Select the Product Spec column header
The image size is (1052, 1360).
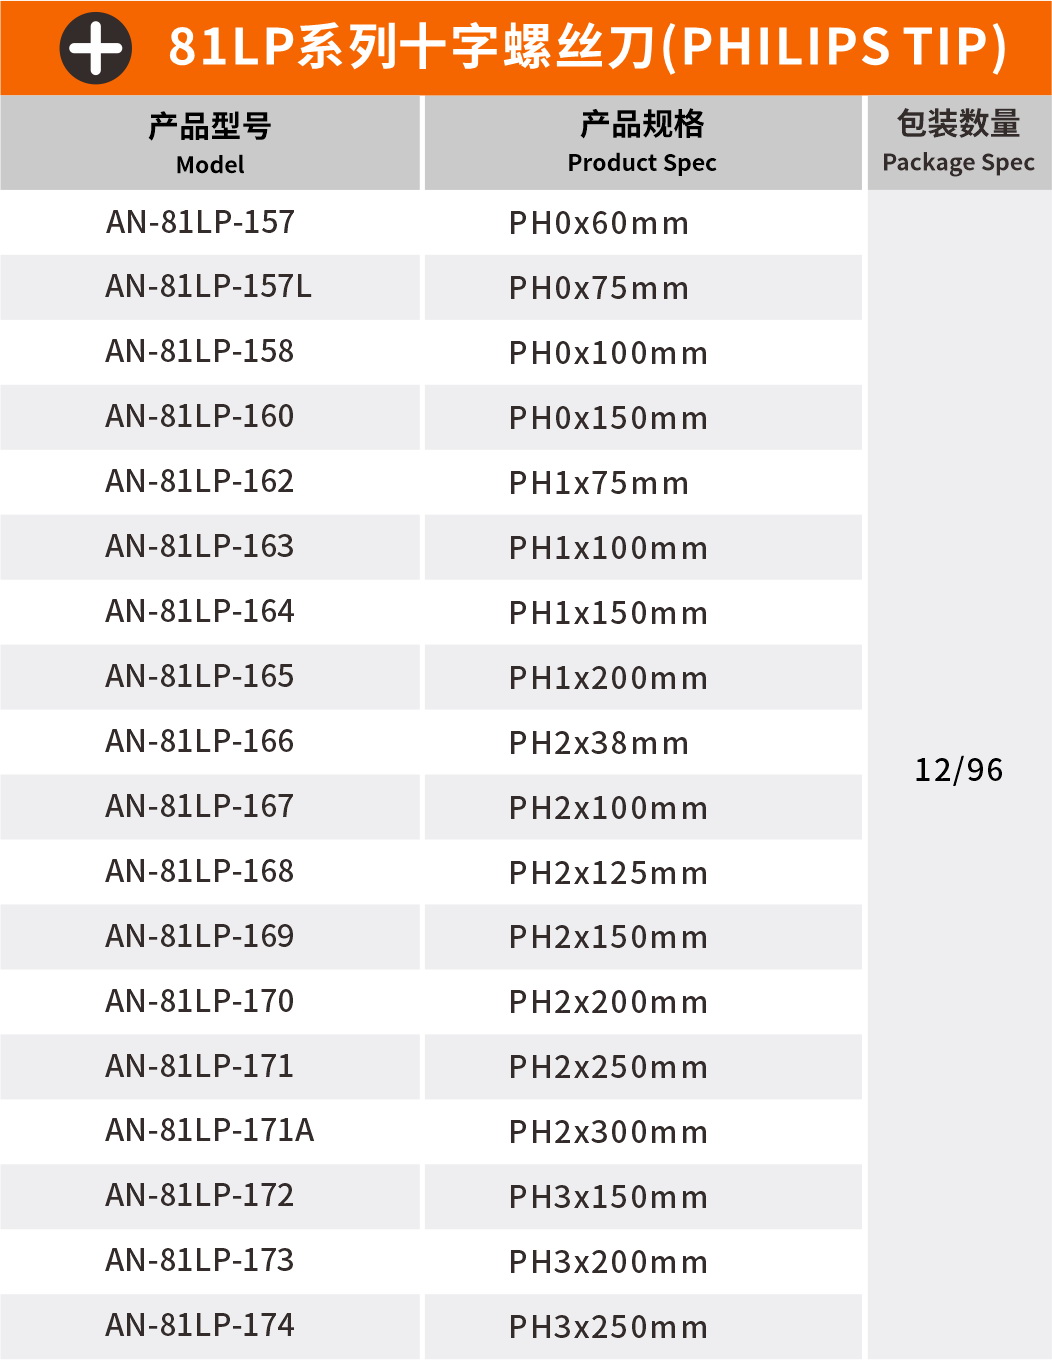point(642,141)
